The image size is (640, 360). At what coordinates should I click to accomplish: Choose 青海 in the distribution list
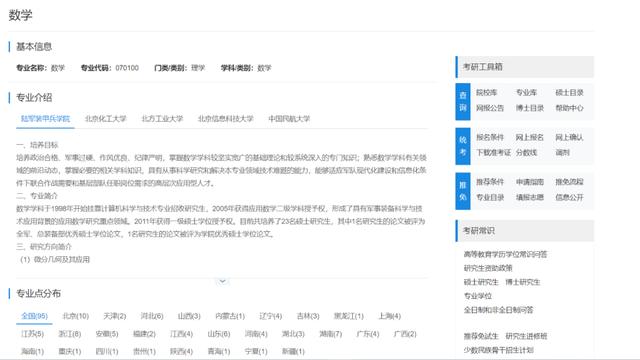click(x=219, y=351)
